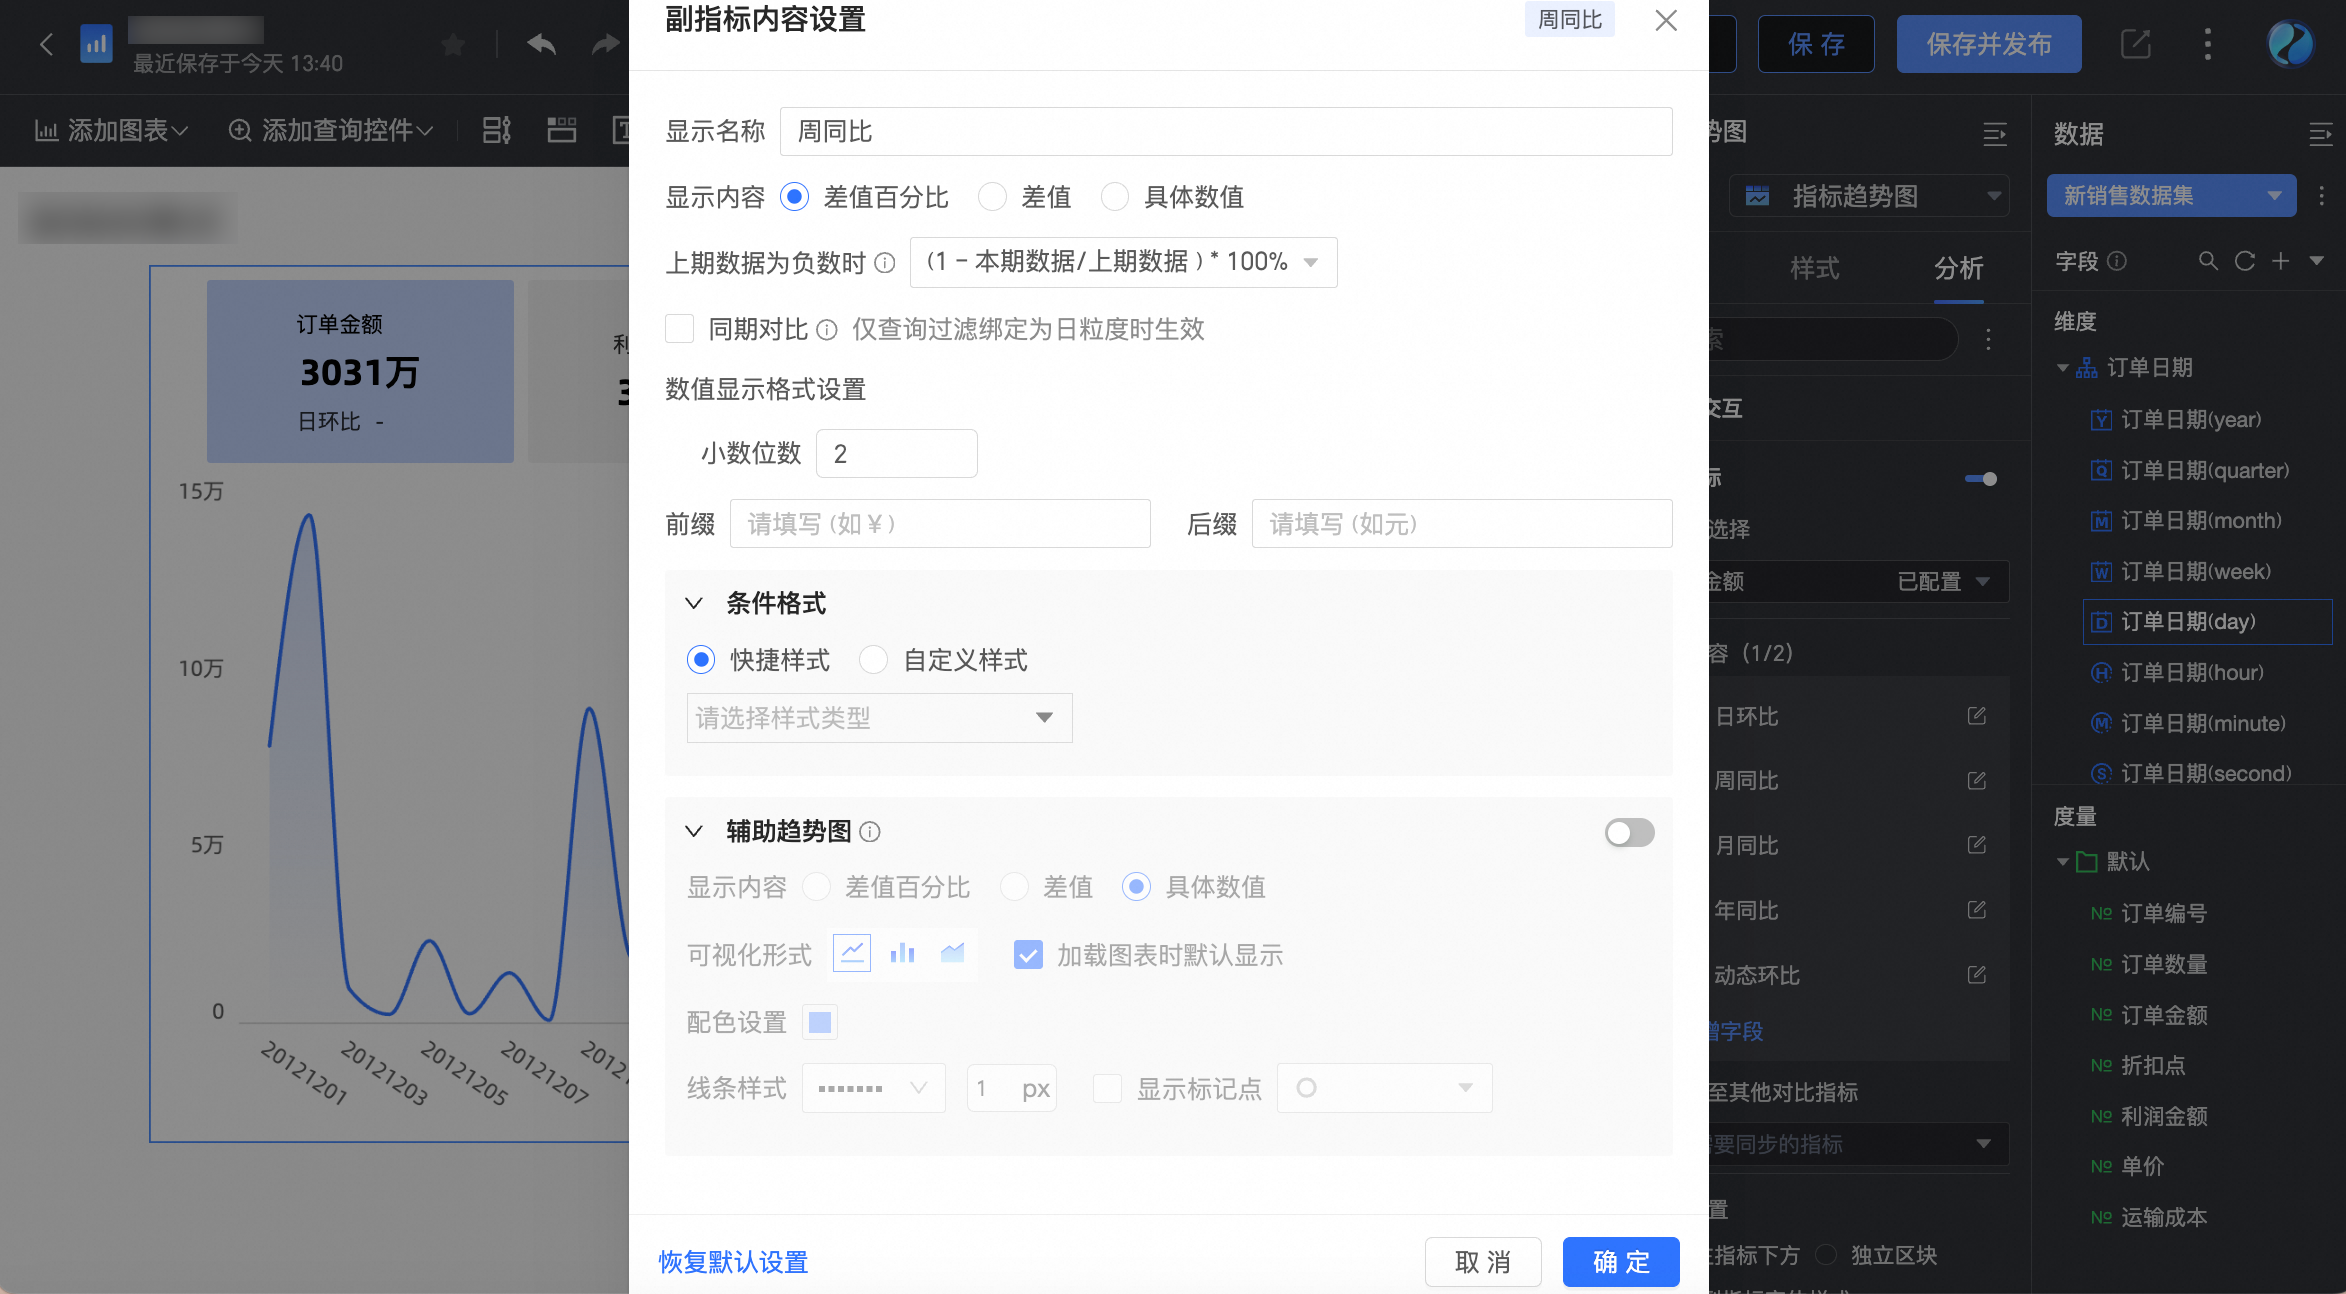This screenshot has height=1294, width=2346.
Task: Click the edit icon for 月同比
Action: coord(1976,845)
